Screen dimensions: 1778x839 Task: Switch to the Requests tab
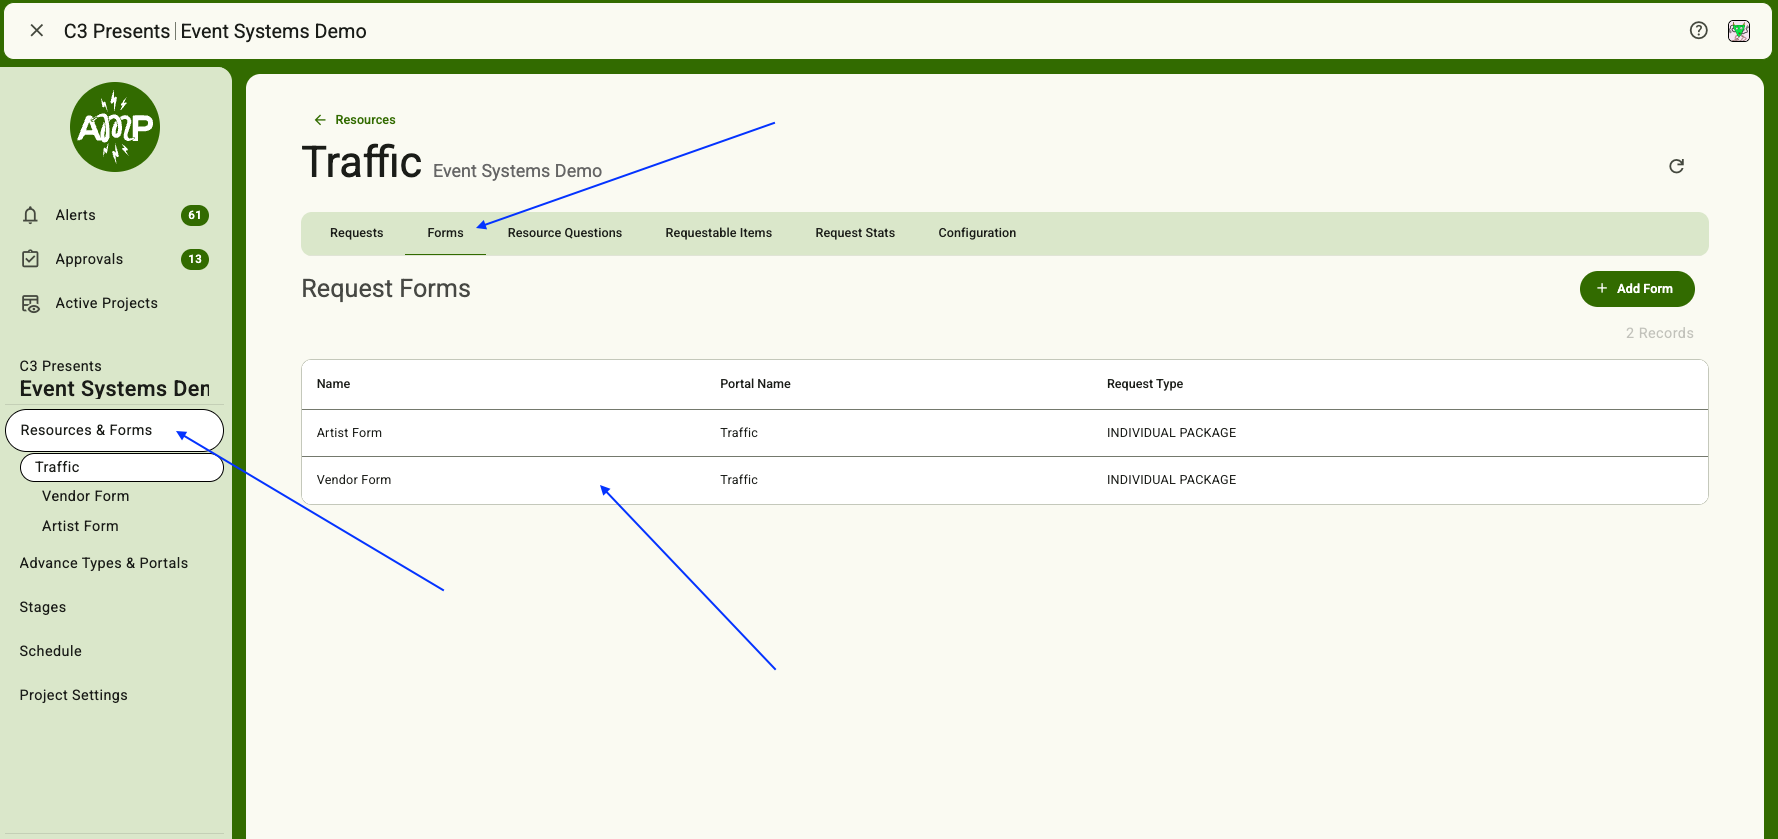[357, 233]
